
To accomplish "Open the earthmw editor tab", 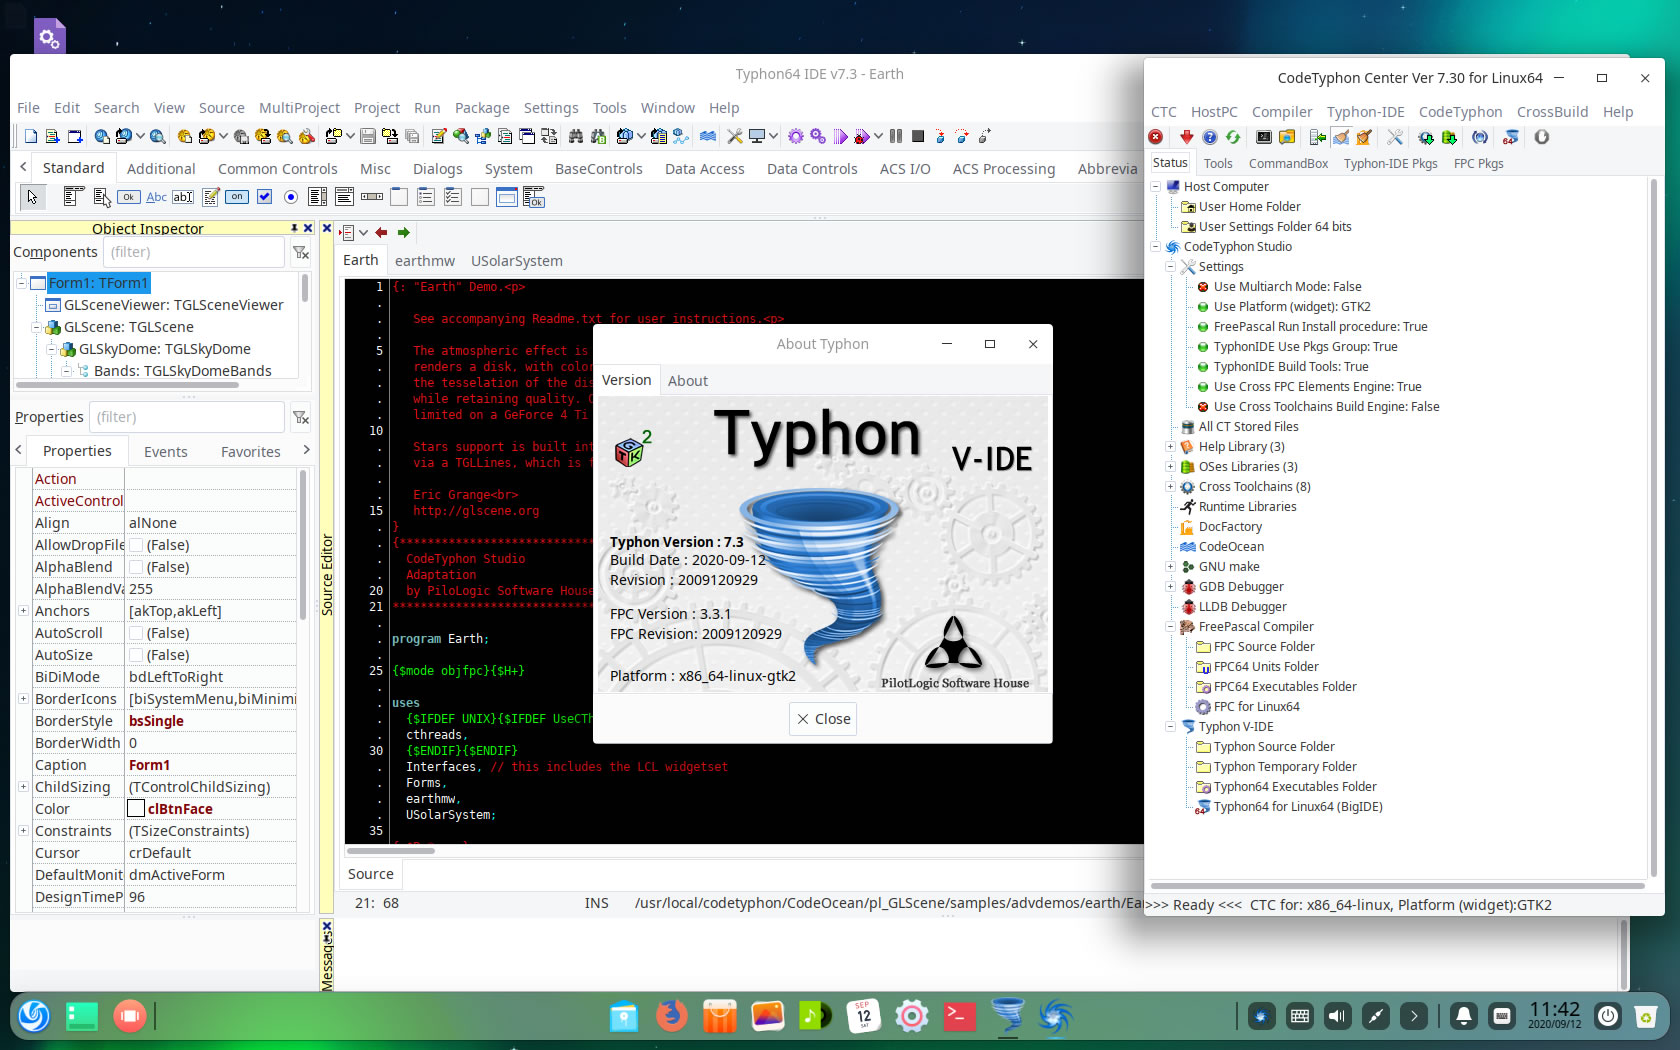I will click(x=424, y=261).
